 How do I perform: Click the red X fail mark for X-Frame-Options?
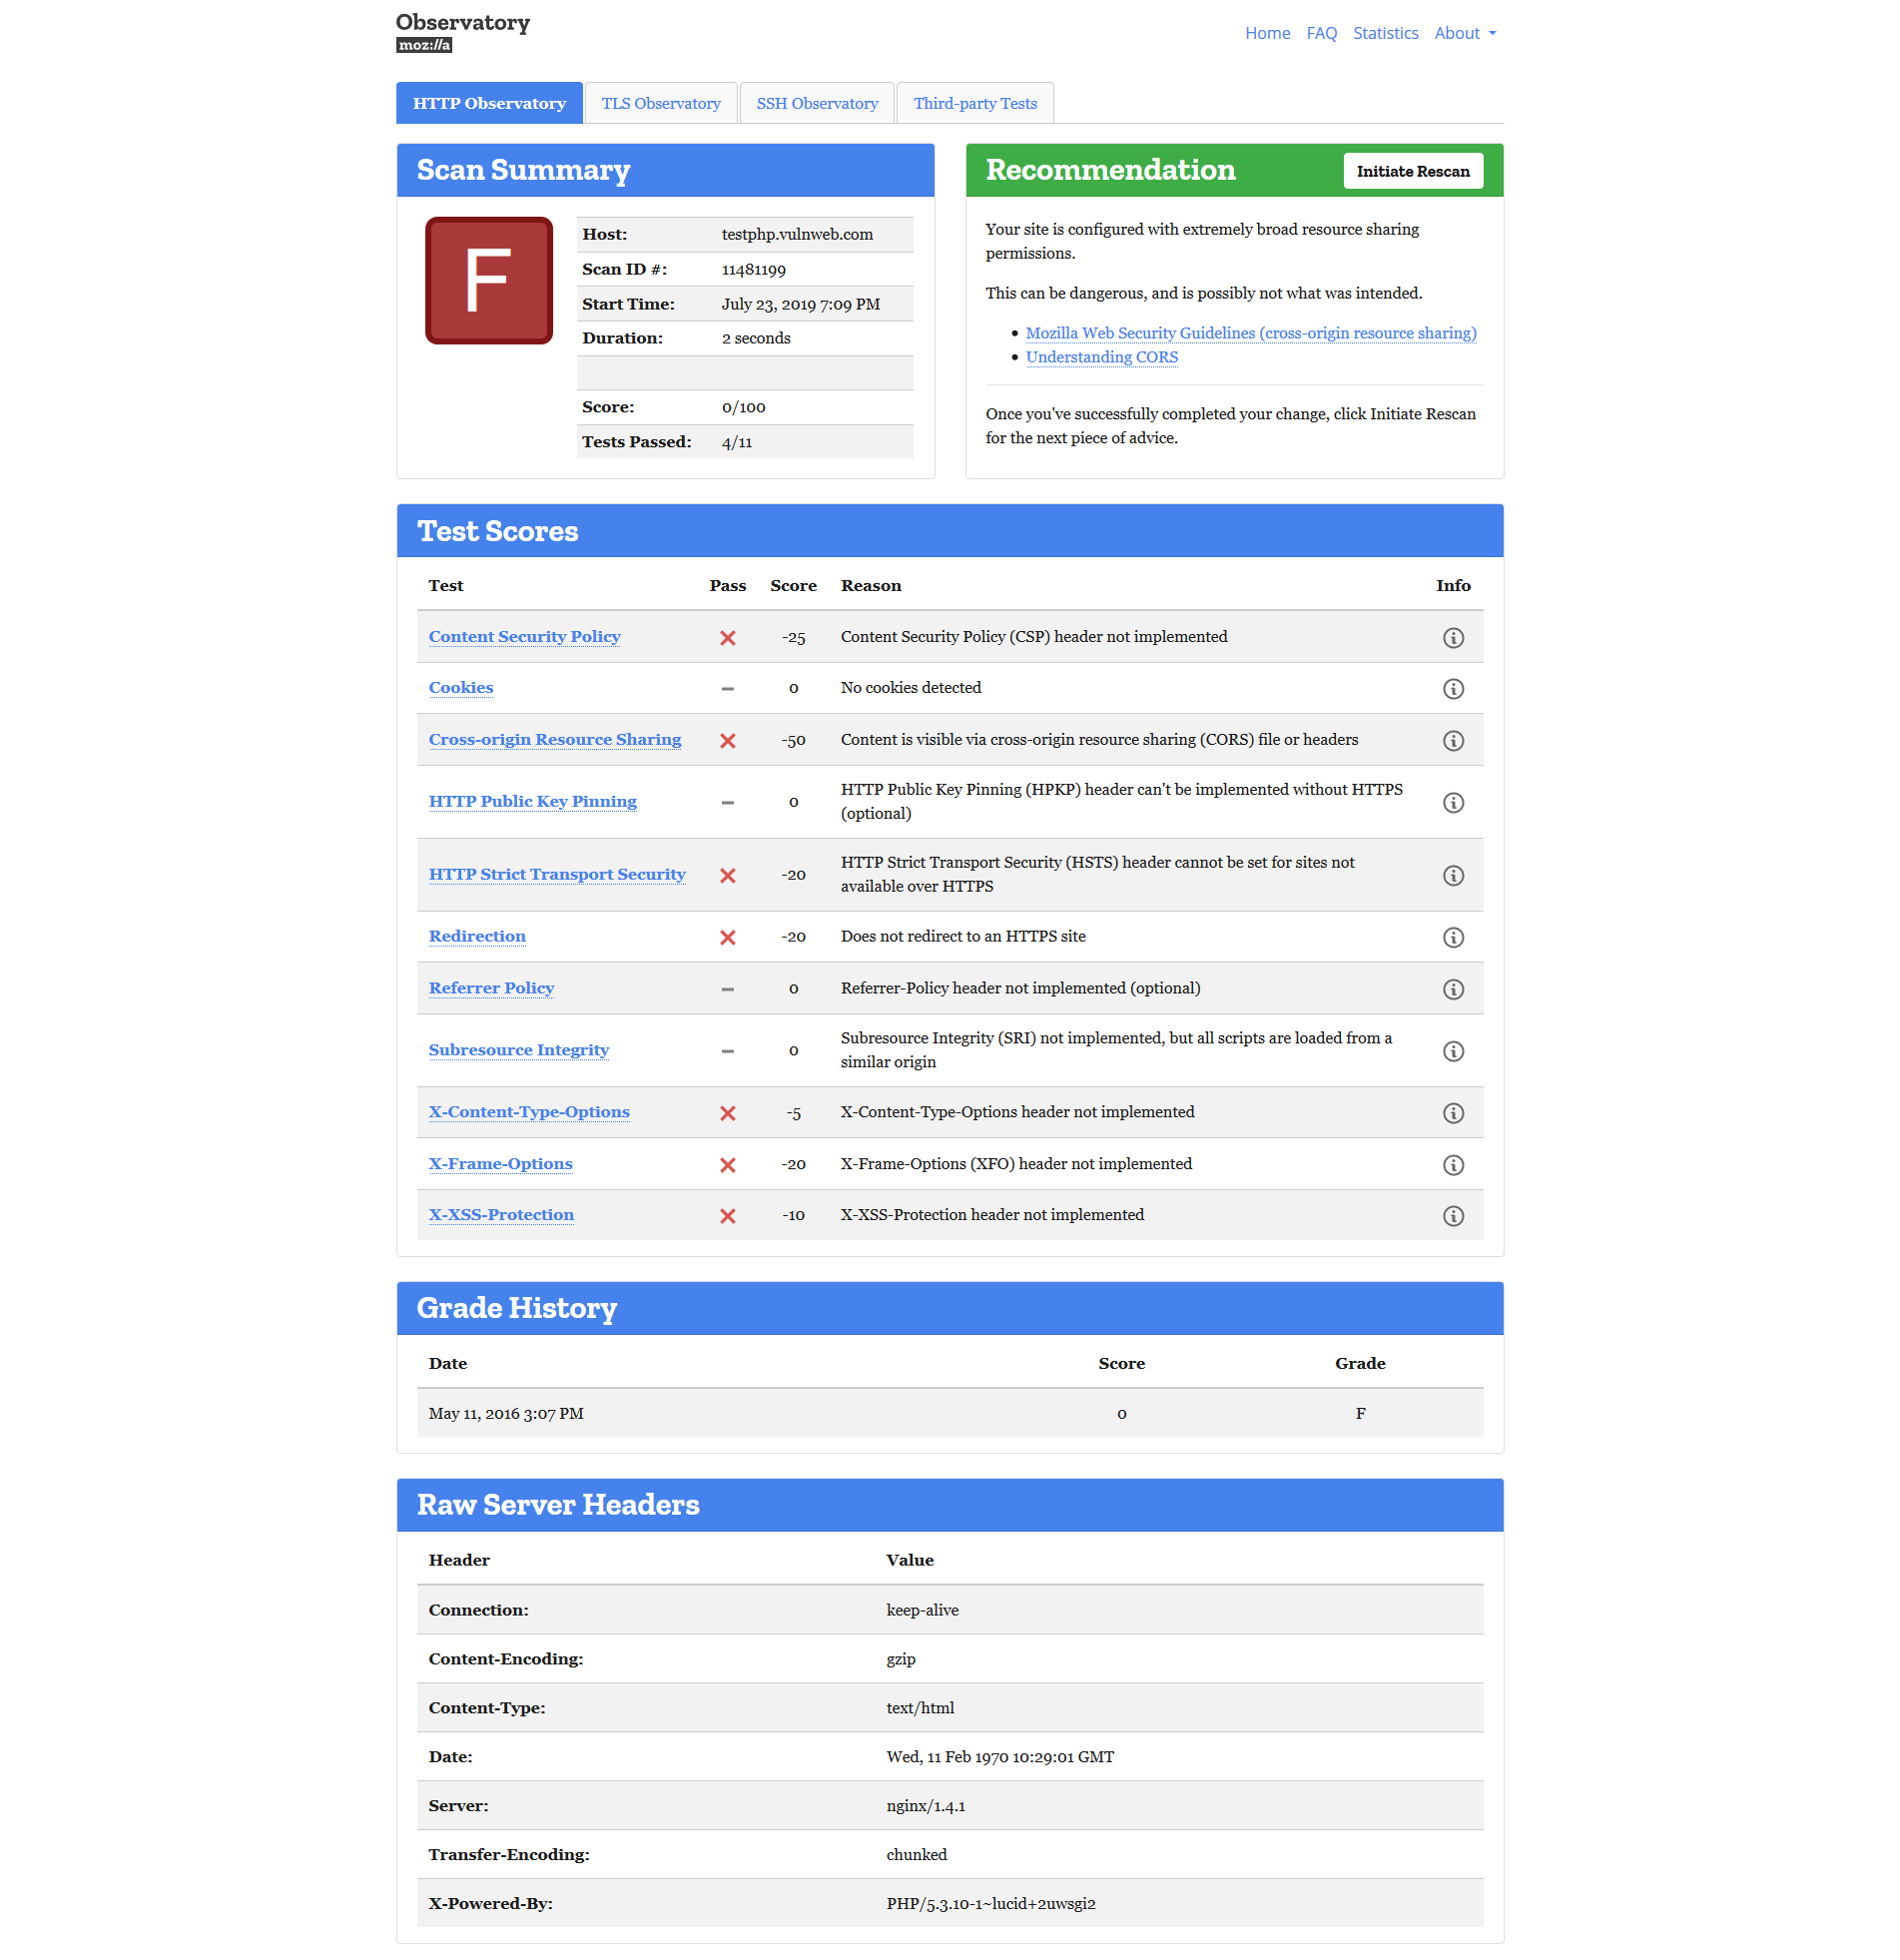pos(727,1166)
